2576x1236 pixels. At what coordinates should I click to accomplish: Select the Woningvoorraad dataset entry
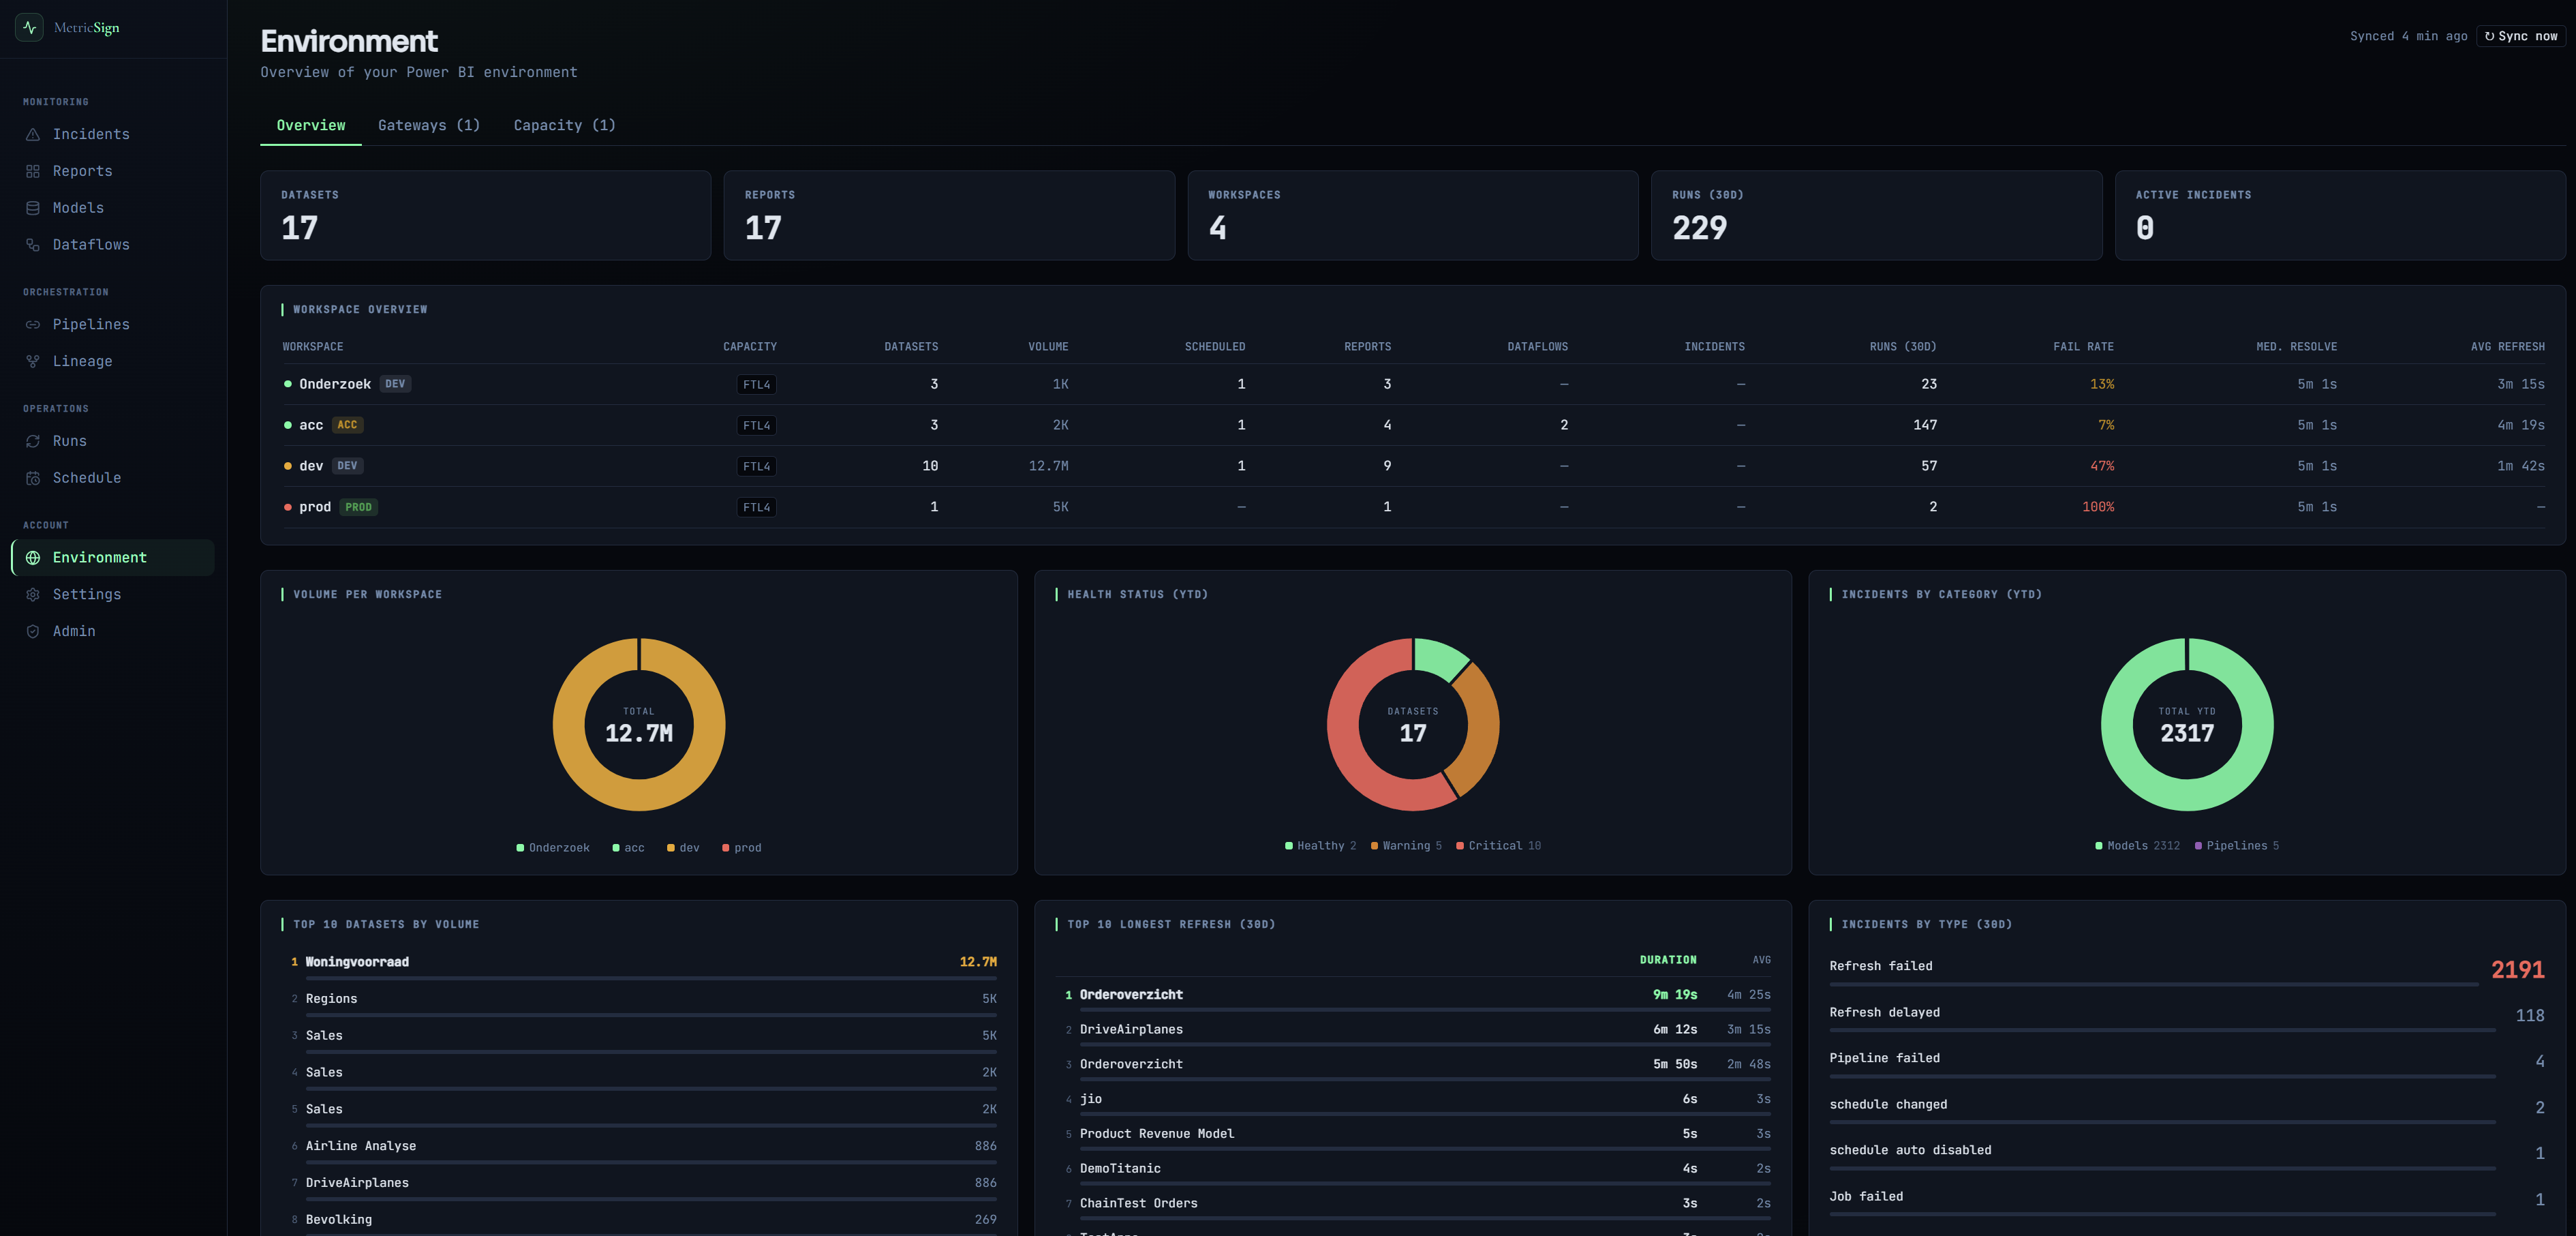tap(357, 962)
